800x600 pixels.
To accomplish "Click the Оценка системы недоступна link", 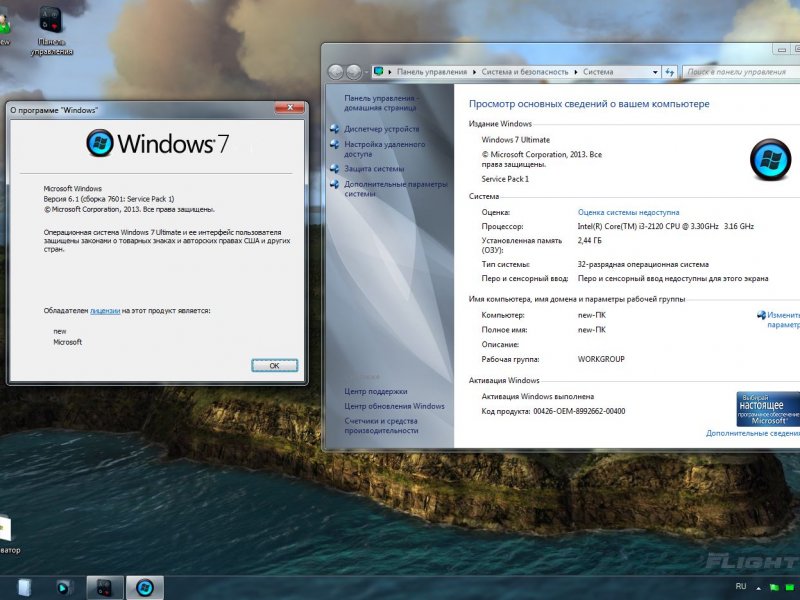I will [x=628, y=212].
